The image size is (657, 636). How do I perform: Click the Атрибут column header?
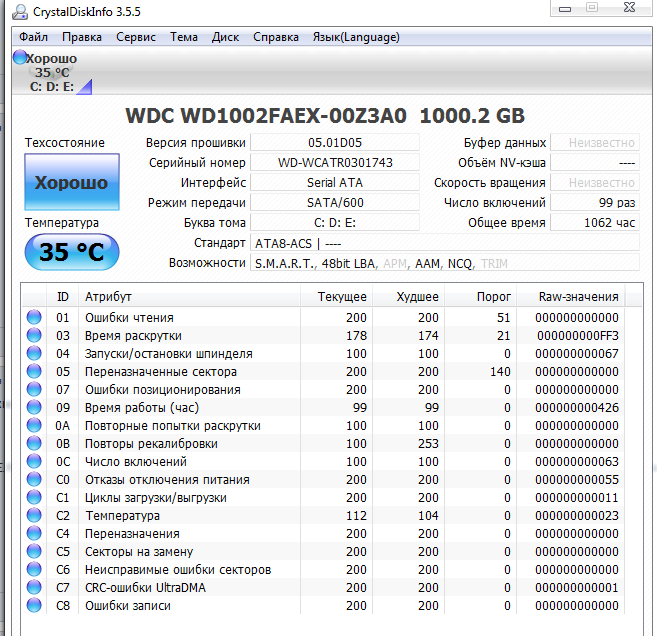pos(108,297)
